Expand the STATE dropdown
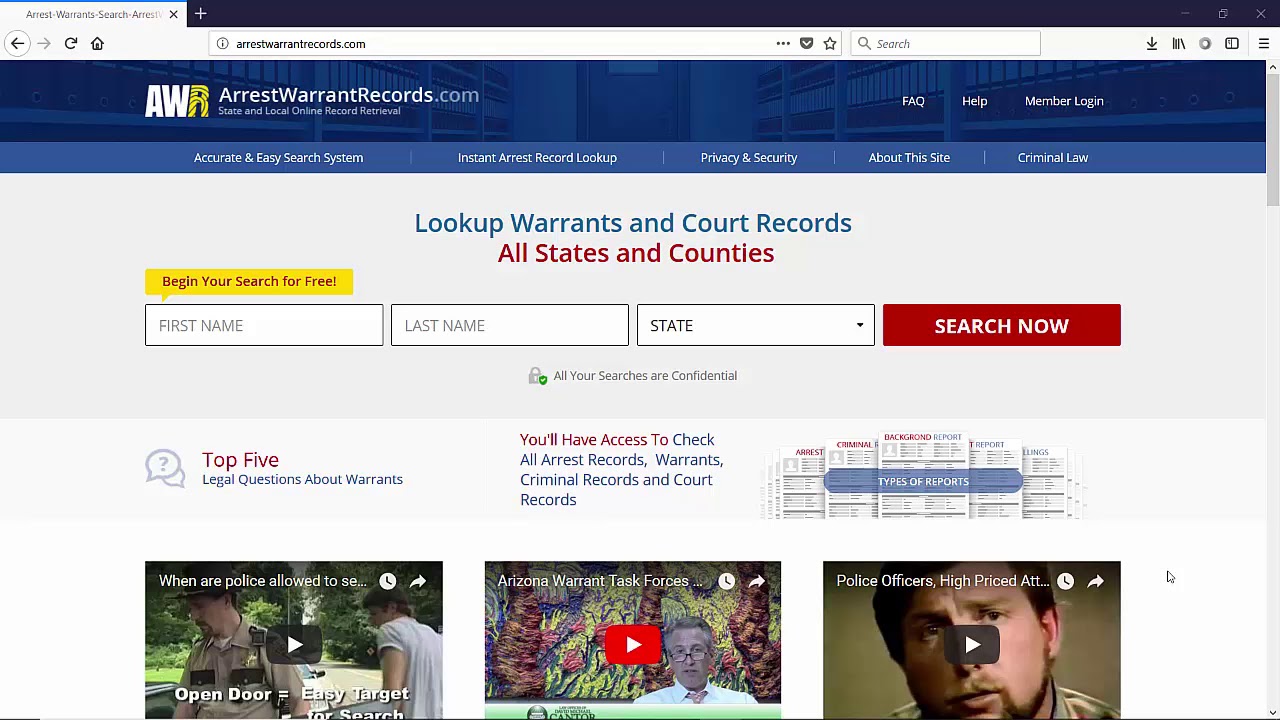The width and height of the screenshot is (1280, 720). (x=756, y=325)
